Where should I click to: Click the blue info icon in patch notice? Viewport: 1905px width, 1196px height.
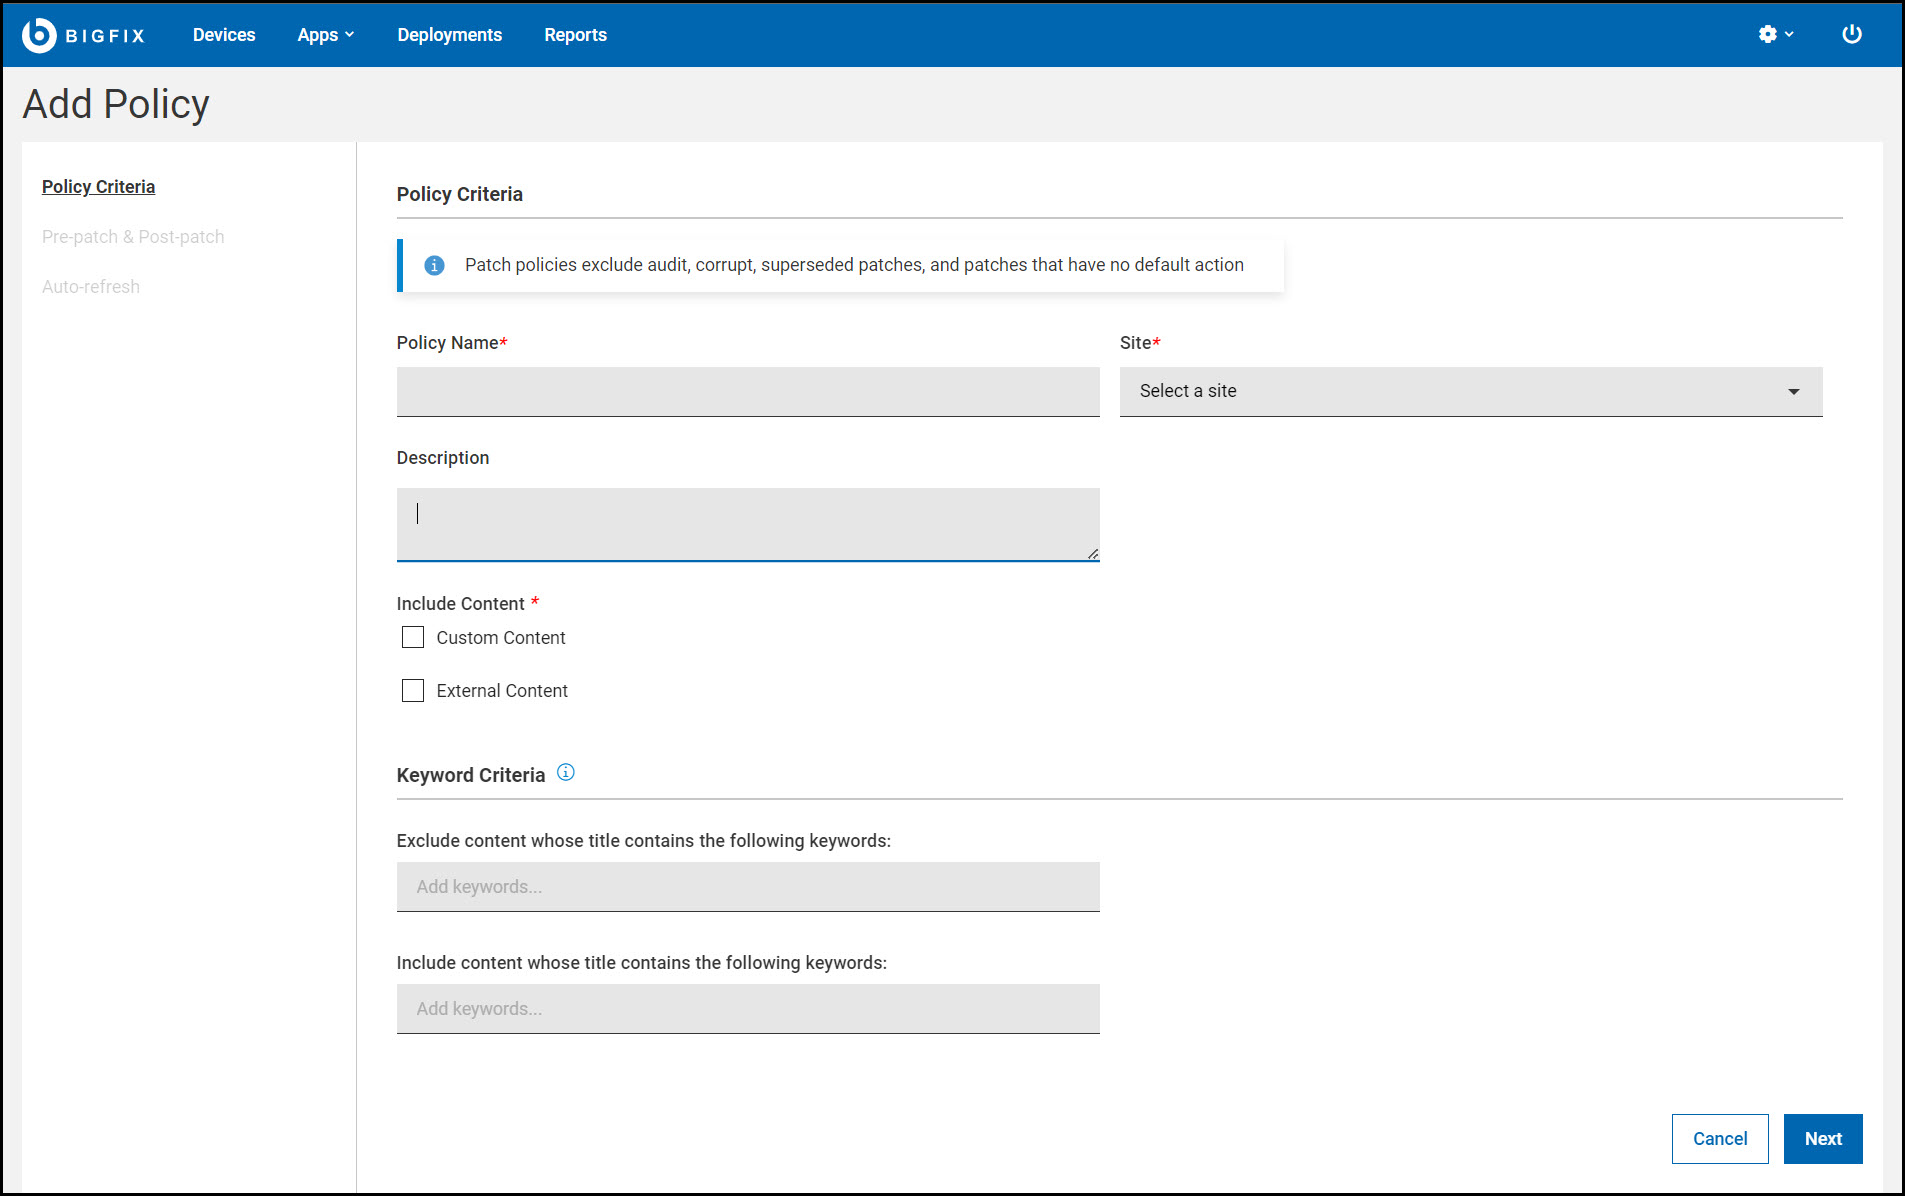click(434, 265)
